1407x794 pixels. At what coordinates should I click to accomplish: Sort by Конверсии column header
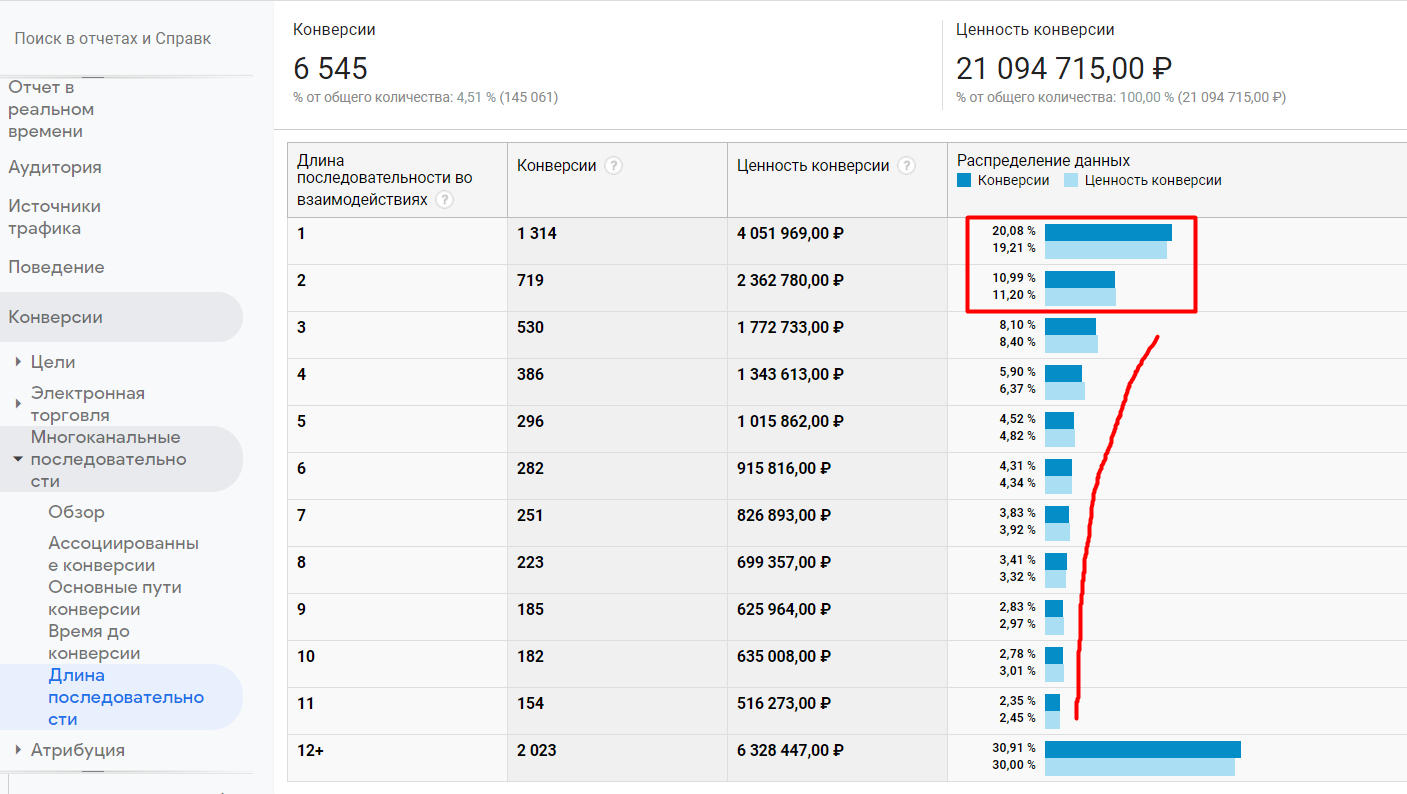tap(556, 166)
